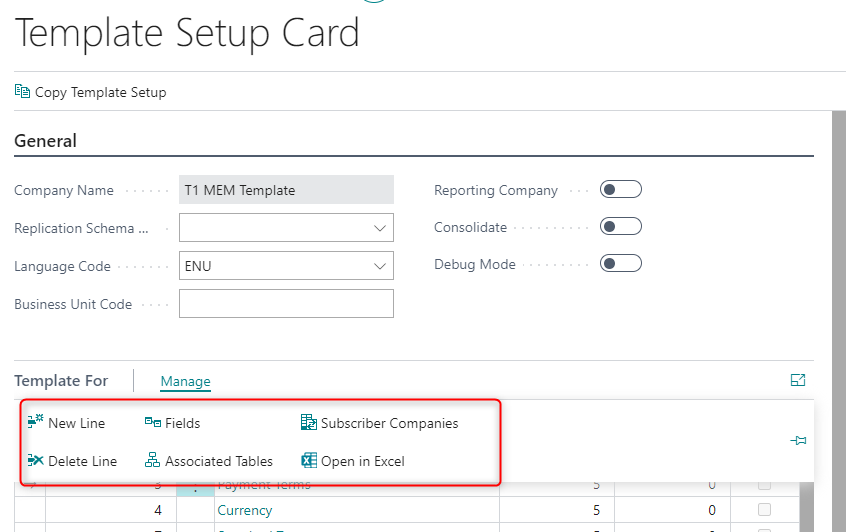Click the Company Name field
849x532 pixels.
tap(286, 189)
